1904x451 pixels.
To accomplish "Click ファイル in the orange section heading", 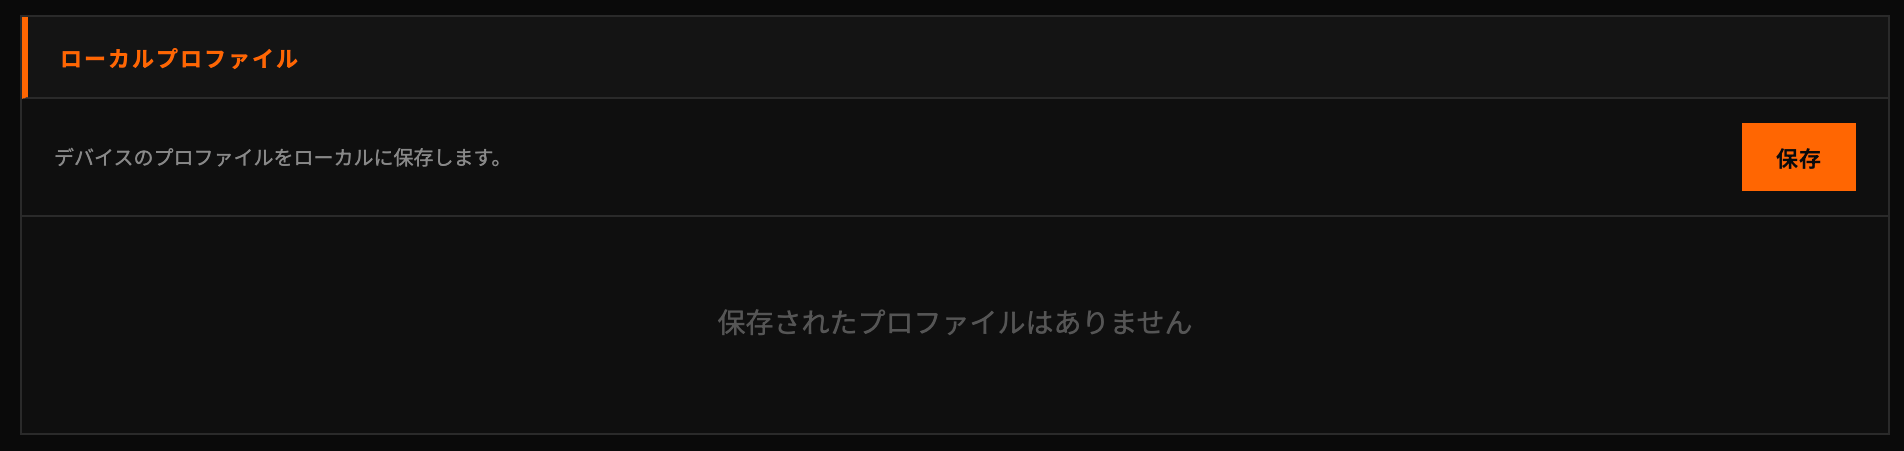I will pos(251,59).
